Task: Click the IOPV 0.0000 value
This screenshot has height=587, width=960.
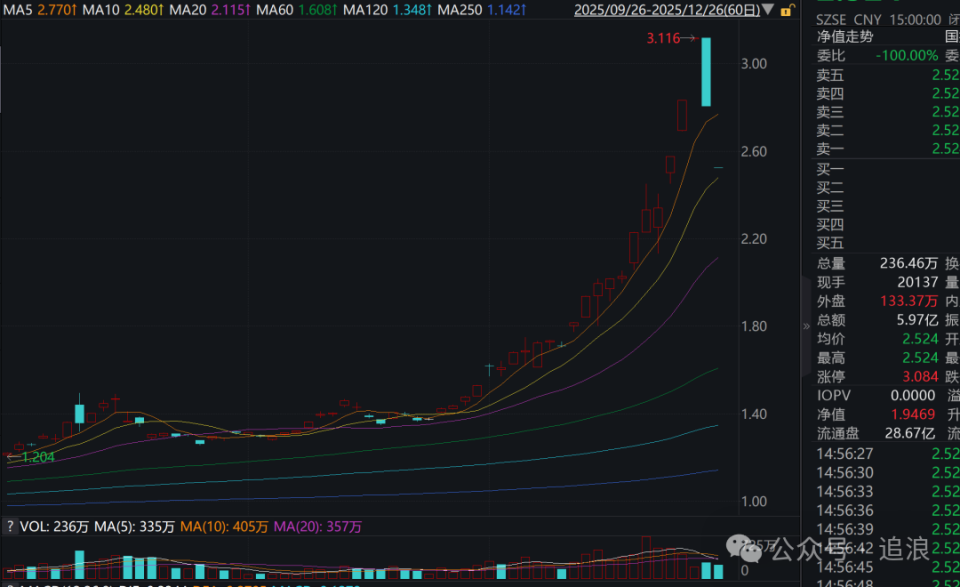Action: pyautogui.click(x=913, y=395)
